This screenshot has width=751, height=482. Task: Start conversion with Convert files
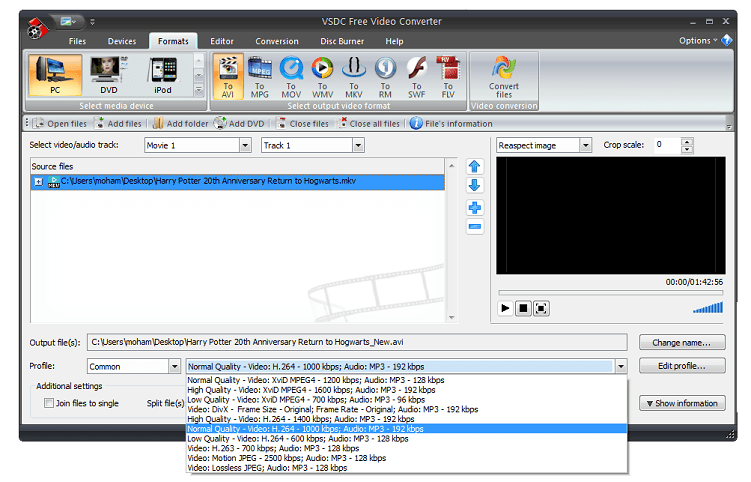504,77
